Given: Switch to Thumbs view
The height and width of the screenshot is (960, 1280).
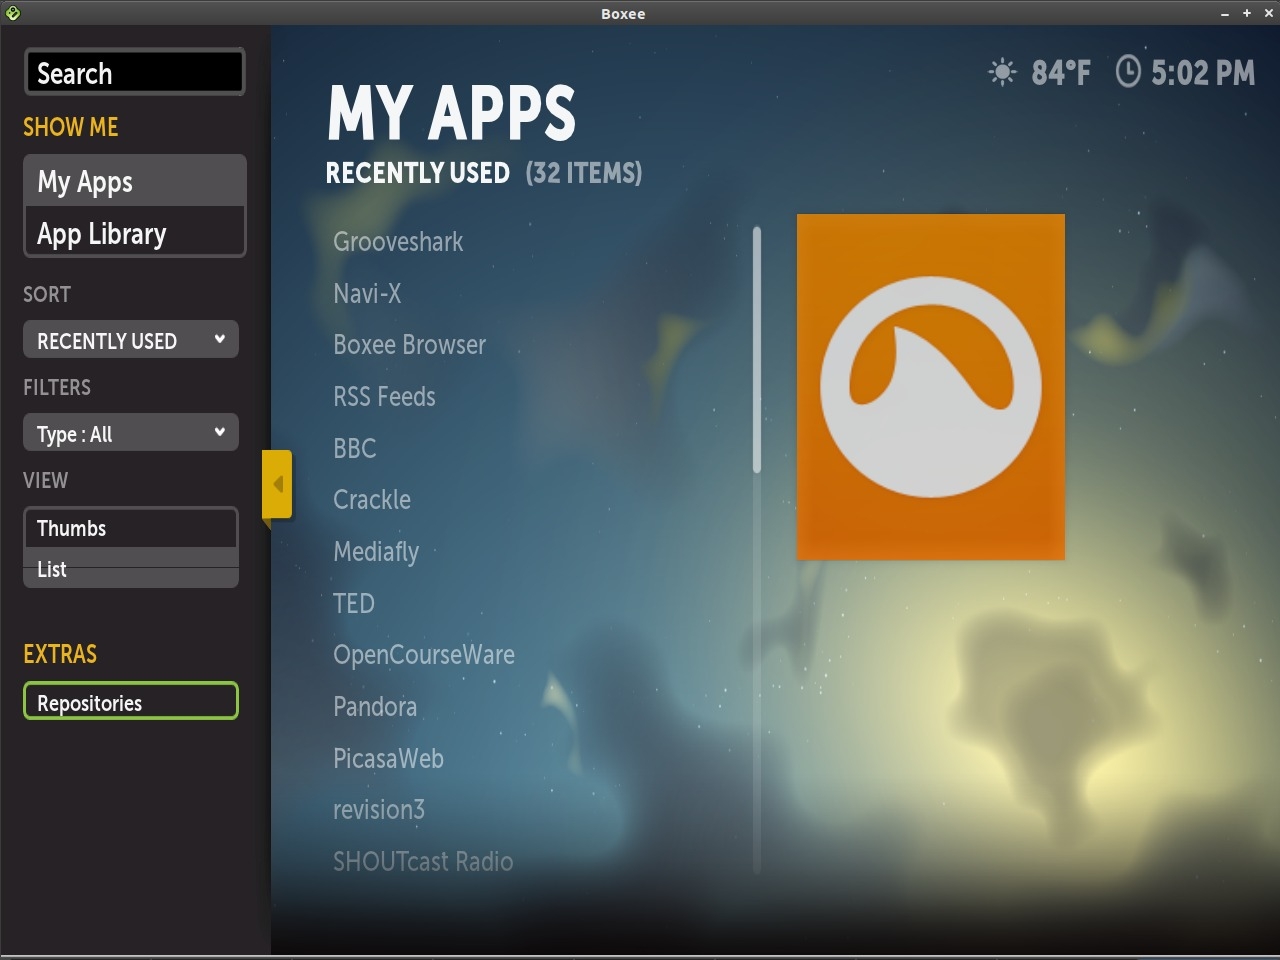Looking at the screenshot, I should (x=131, y=528).
